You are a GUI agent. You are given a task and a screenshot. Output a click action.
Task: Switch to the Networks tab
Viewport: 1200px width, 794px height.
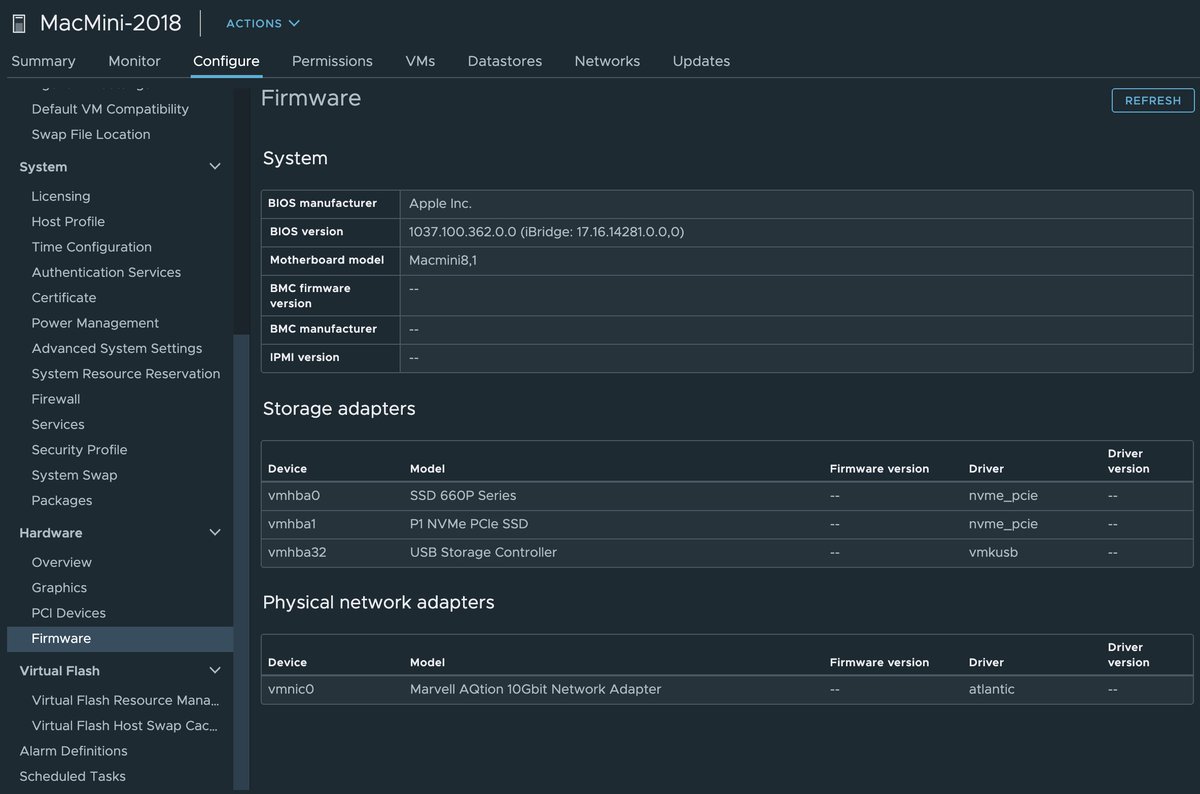click(607, 61)
